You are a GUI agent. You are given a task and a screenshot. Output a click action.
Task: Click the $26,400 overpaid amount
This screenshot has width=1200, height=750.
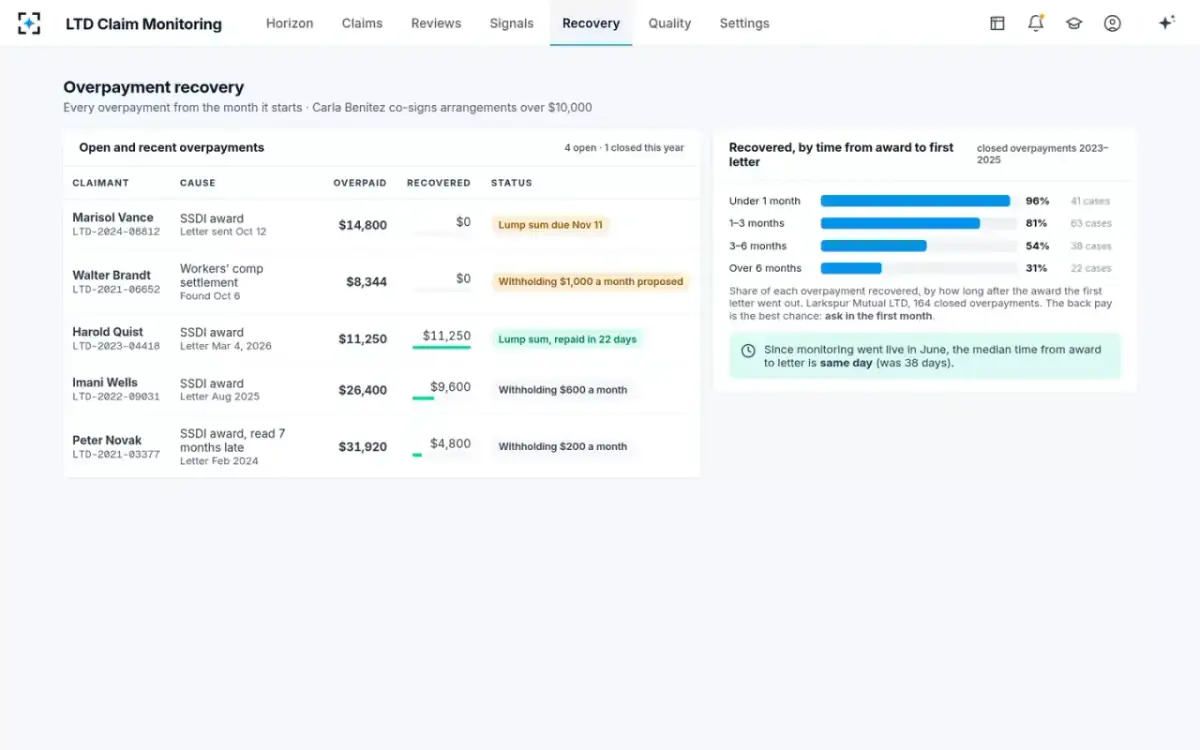(363, 390)
